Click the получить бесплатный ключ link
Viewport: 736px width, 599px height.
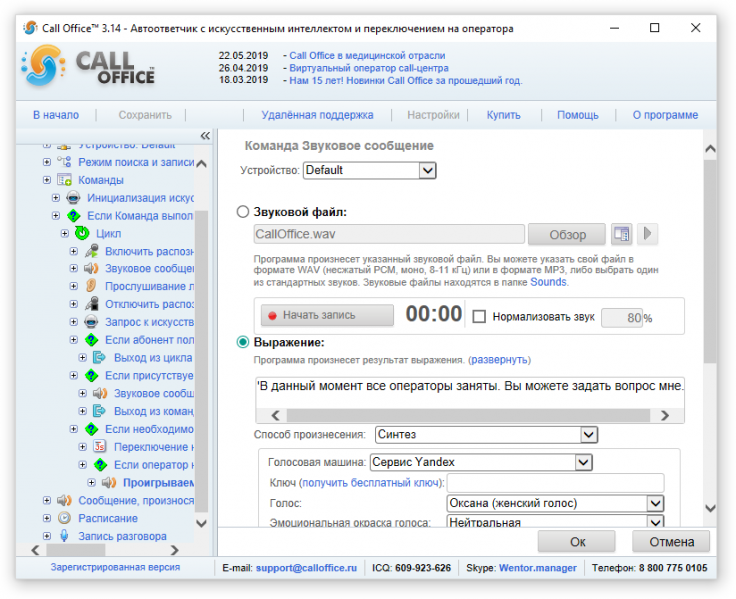coord(372,483)
